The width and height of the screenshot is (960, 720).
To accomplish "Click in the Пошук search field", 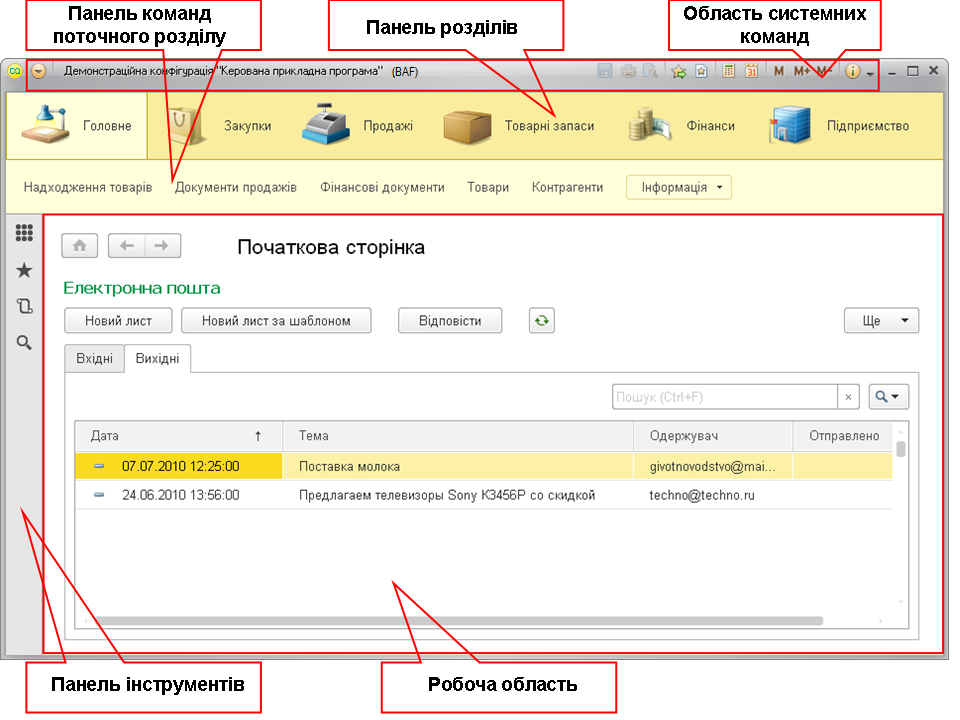I will click(725, 397).
